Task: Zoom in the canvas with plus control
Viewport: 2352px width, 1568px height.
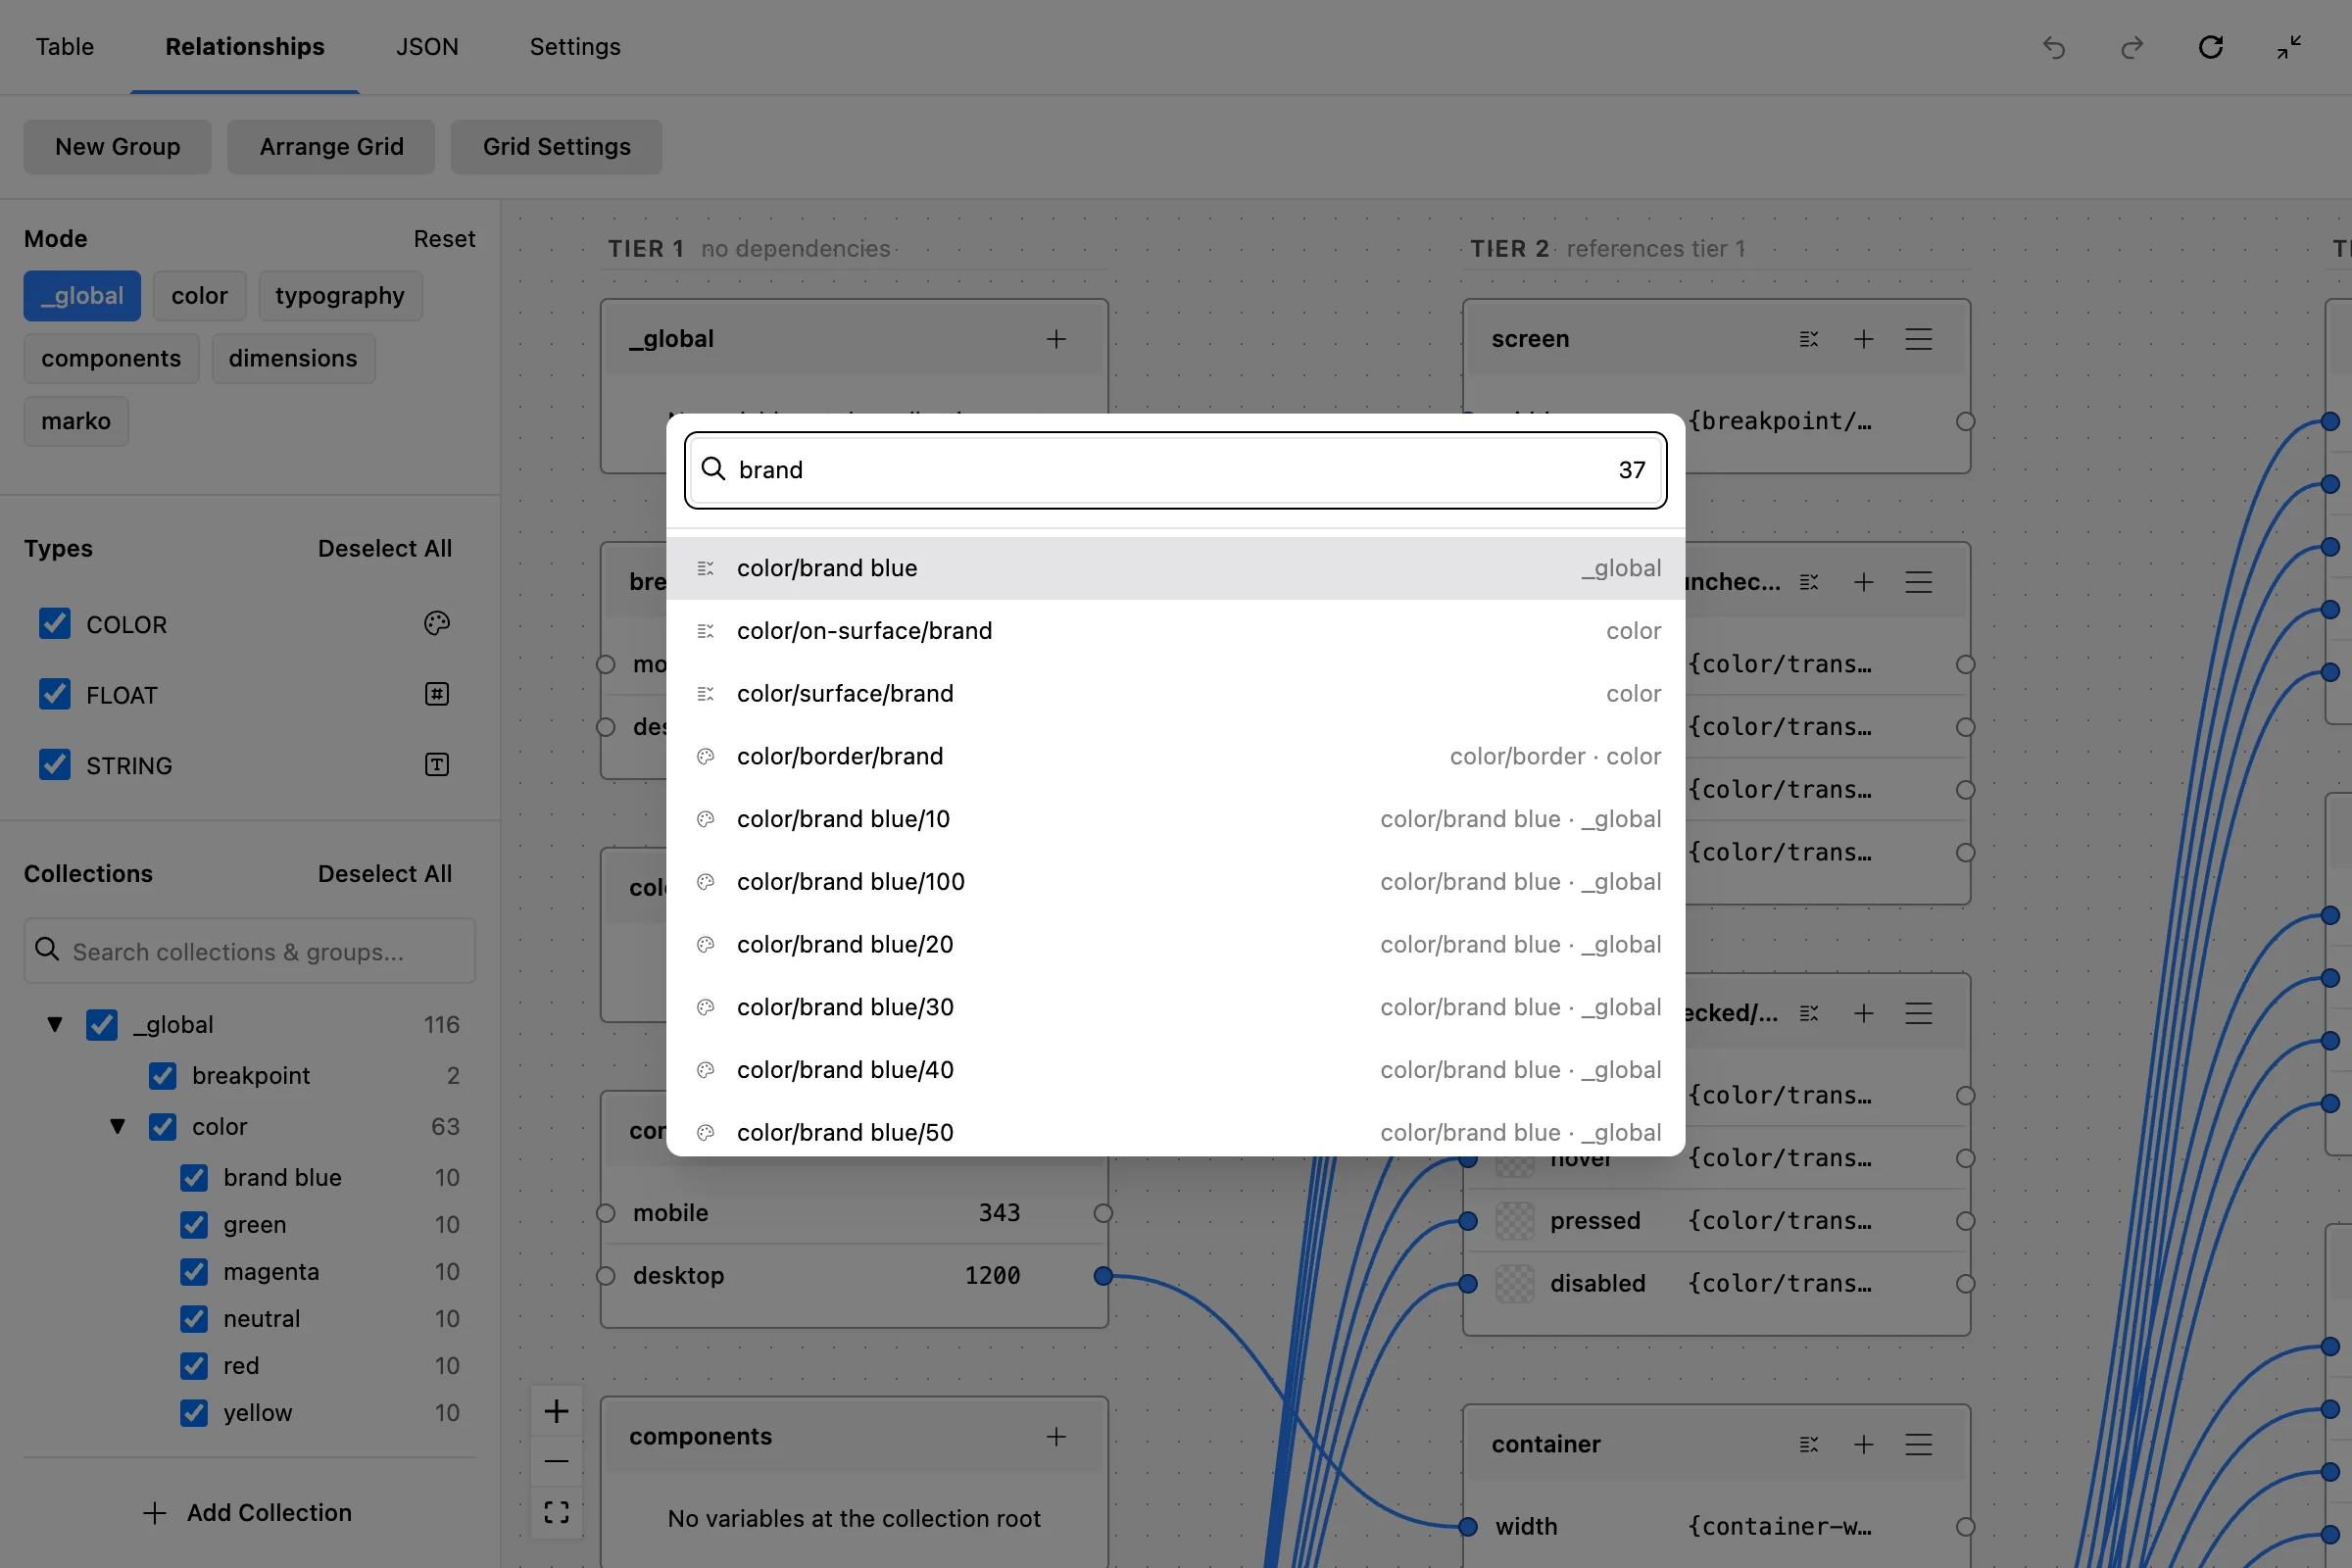Action: point(556,1411)
